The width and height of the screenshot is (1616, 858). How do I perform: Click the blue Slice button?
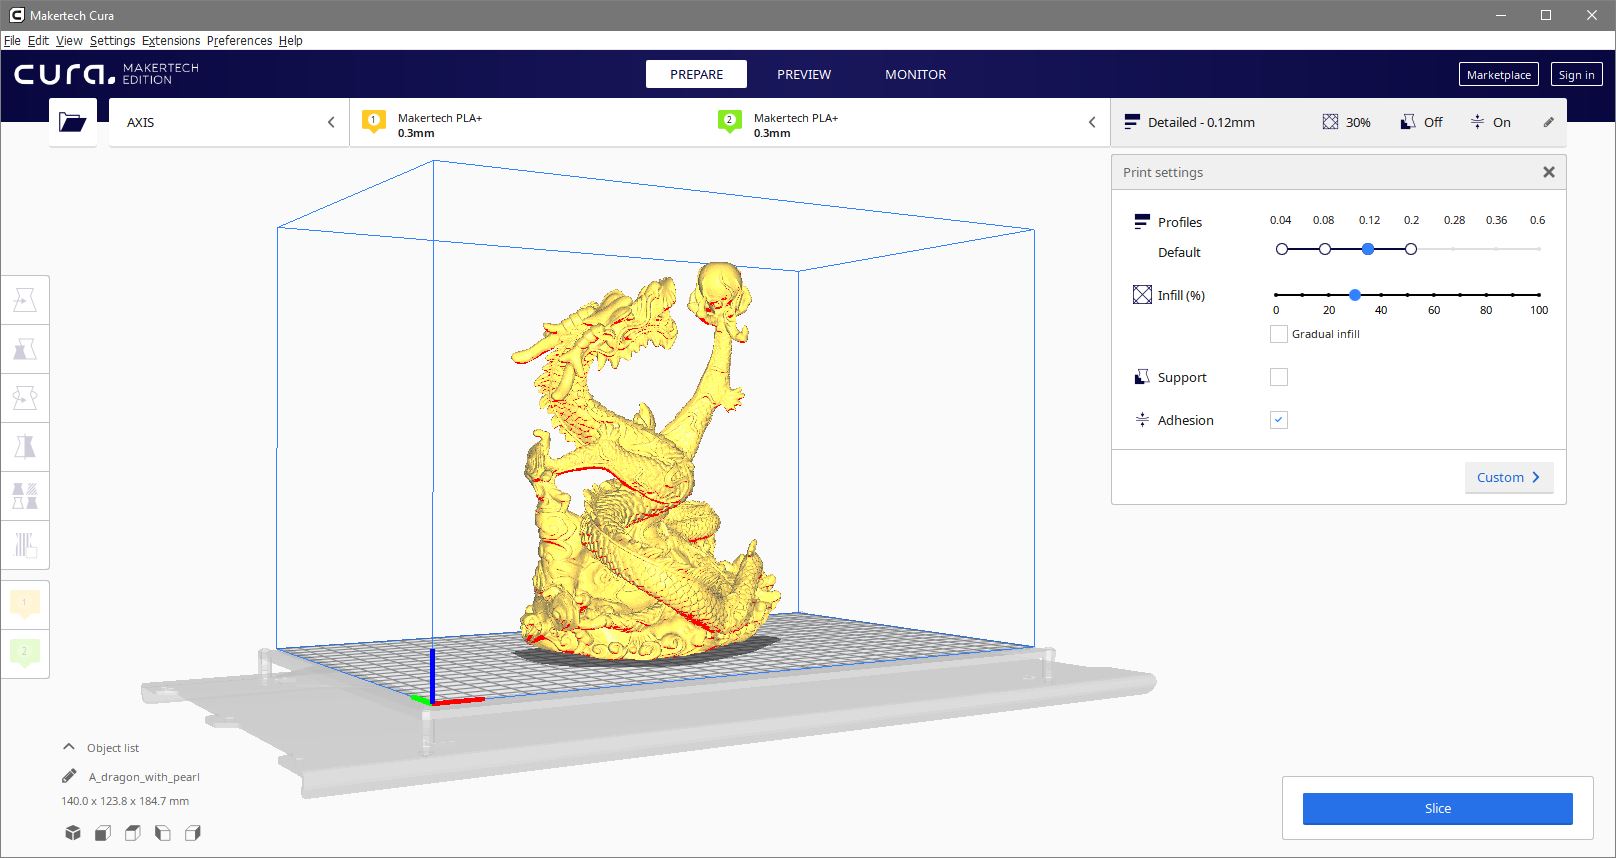[1437, 808]
